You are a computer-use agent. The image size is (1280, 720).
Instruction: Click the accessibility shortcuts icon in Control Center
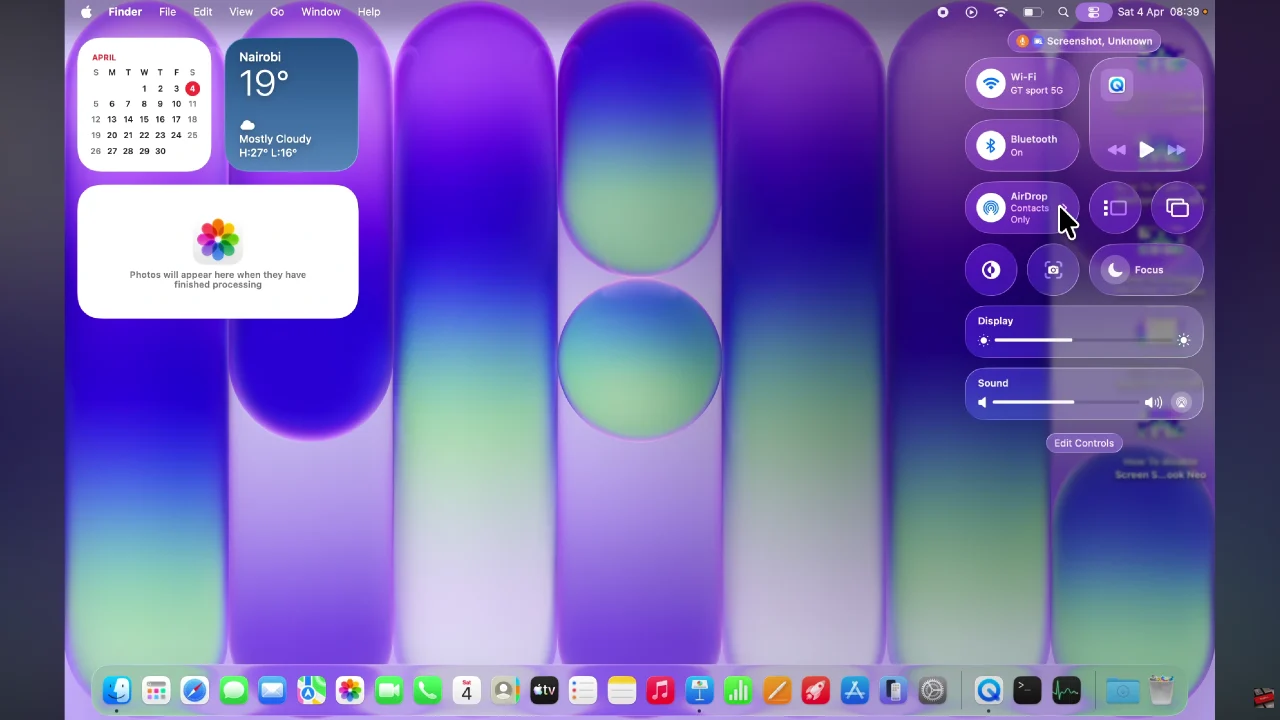pos(991,270)
